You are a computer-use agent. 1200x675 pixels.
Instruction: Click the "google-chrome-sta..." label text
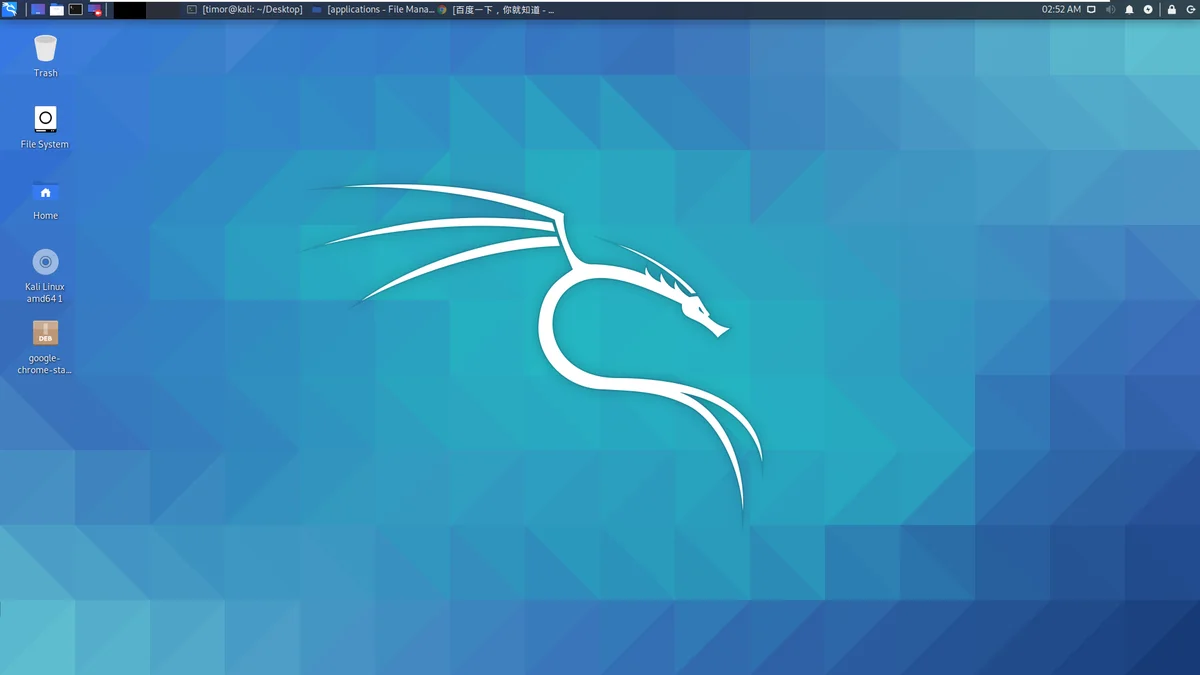(x=45, y=364)
